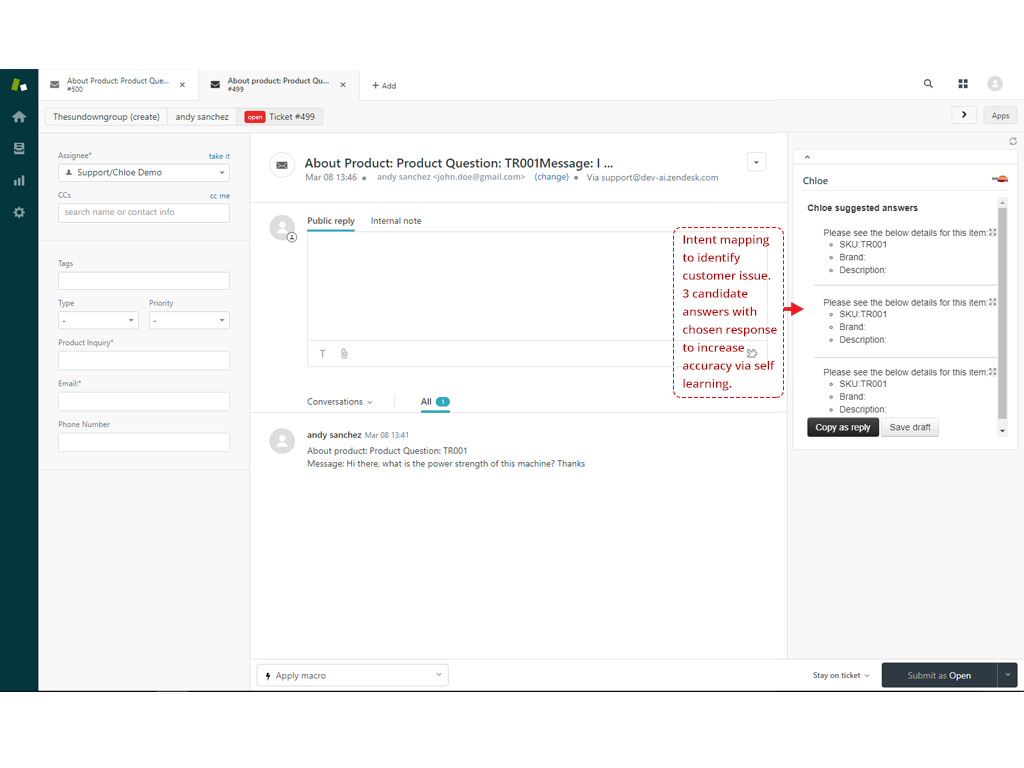
Task: Click into the Phone Number field
Action: point(144,442)
